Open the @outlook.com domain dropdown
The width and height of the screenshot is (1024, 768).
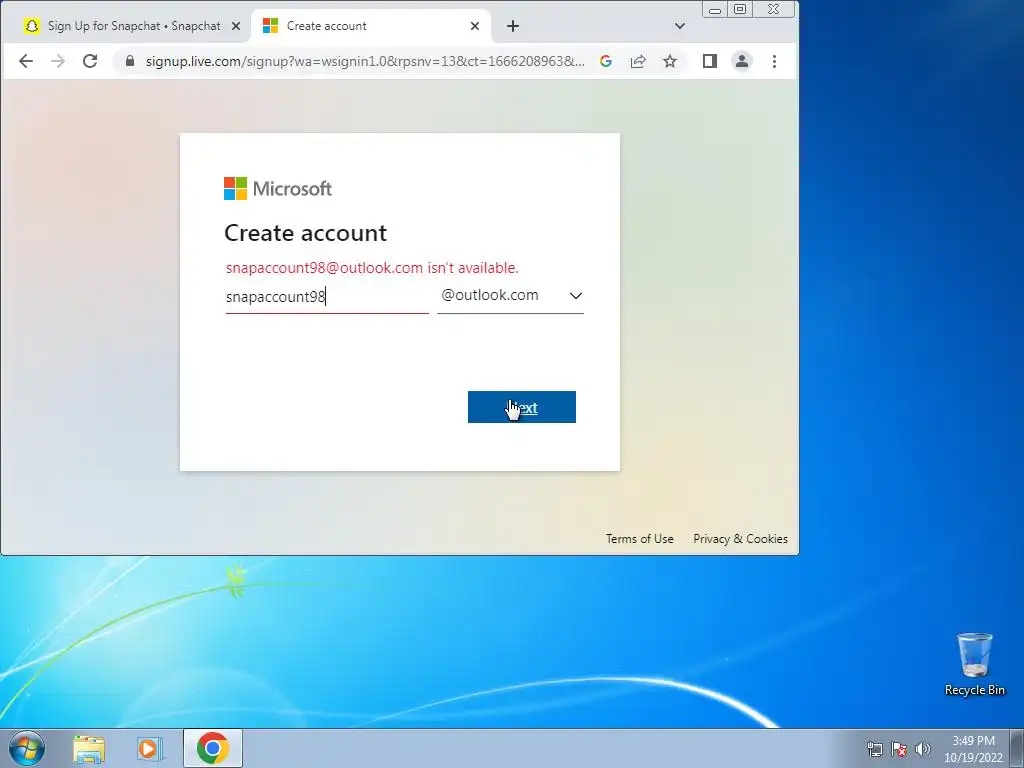(510, 296)
